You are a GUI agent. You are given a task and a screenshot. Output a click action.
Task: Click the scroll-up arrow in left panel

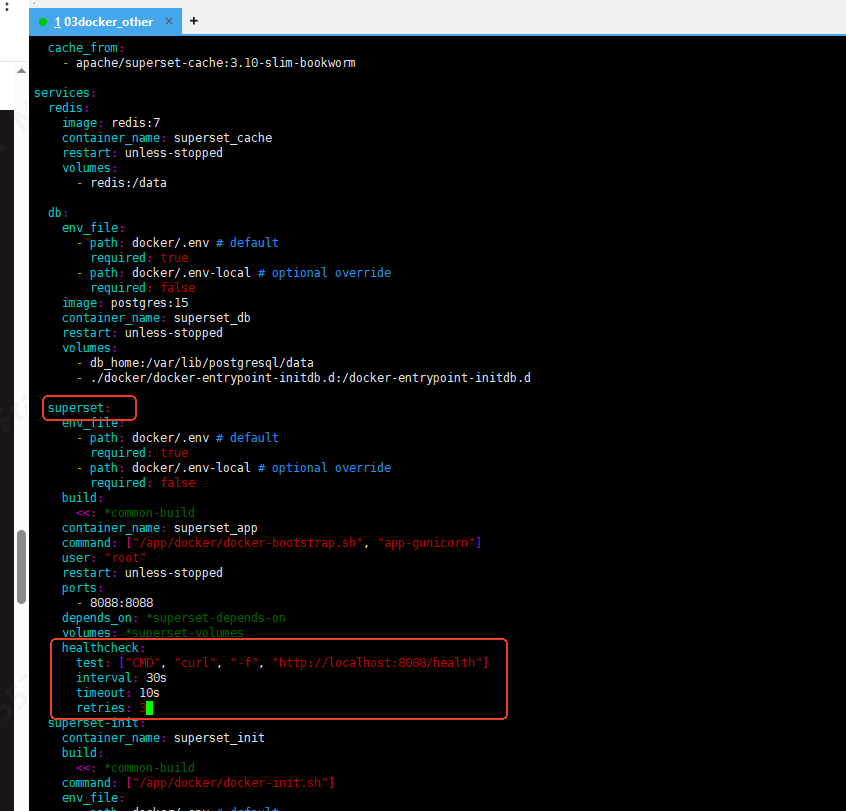coord(21,71)
